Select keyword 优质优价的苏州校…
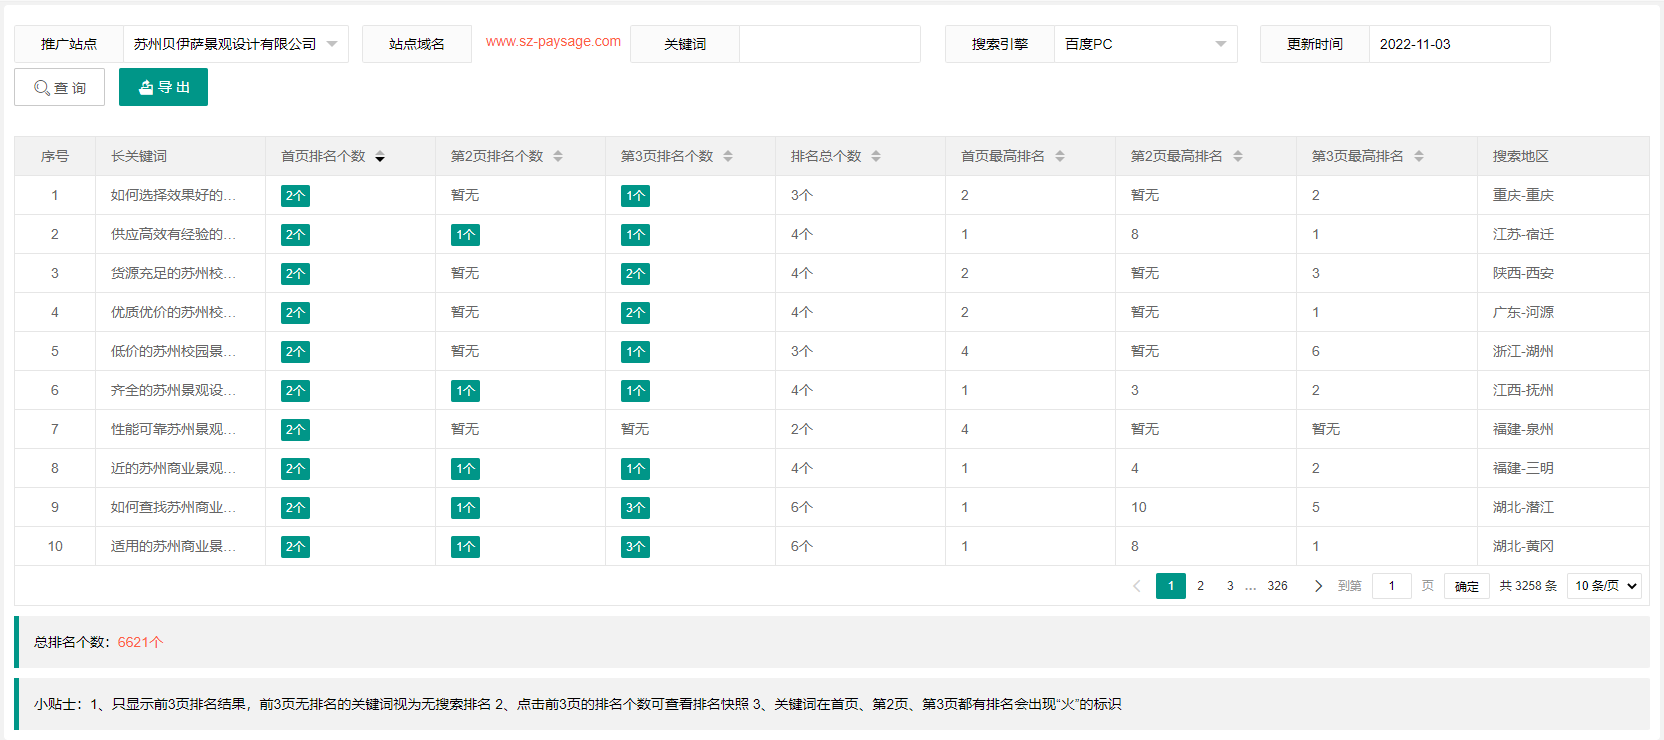Screen dimensions: 1664x740 click(x=173, y=312)
